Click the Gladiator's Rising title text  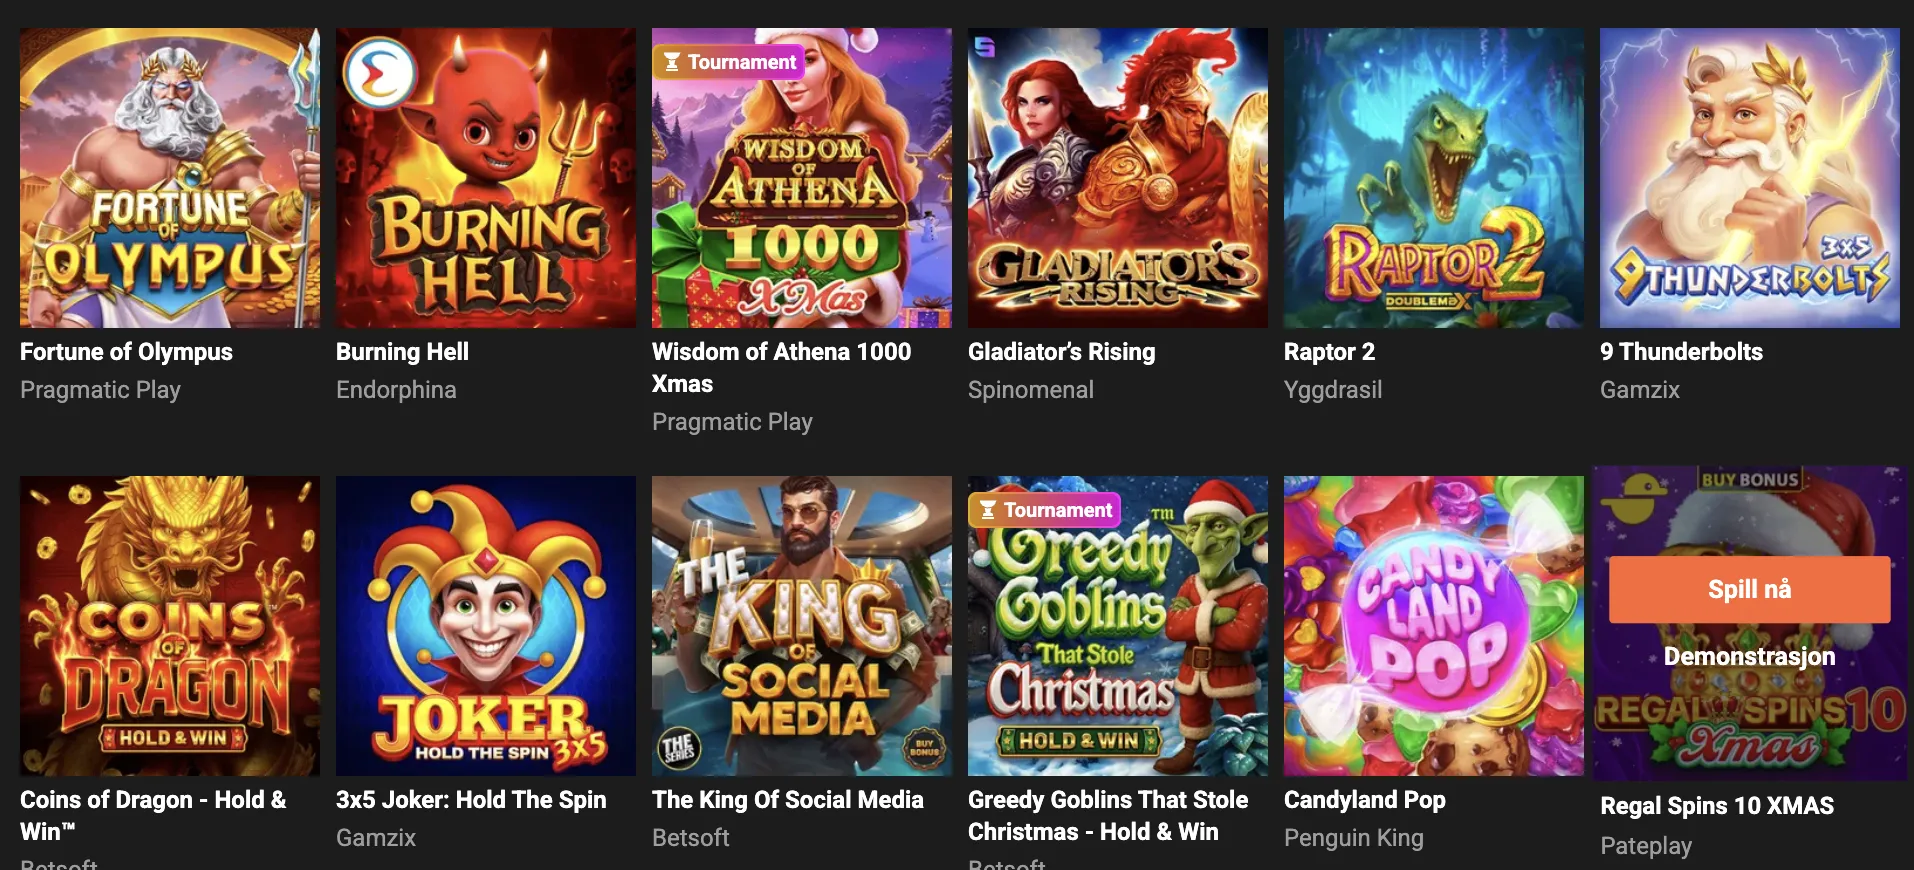pyautogui.click(x=1061, y=352)
